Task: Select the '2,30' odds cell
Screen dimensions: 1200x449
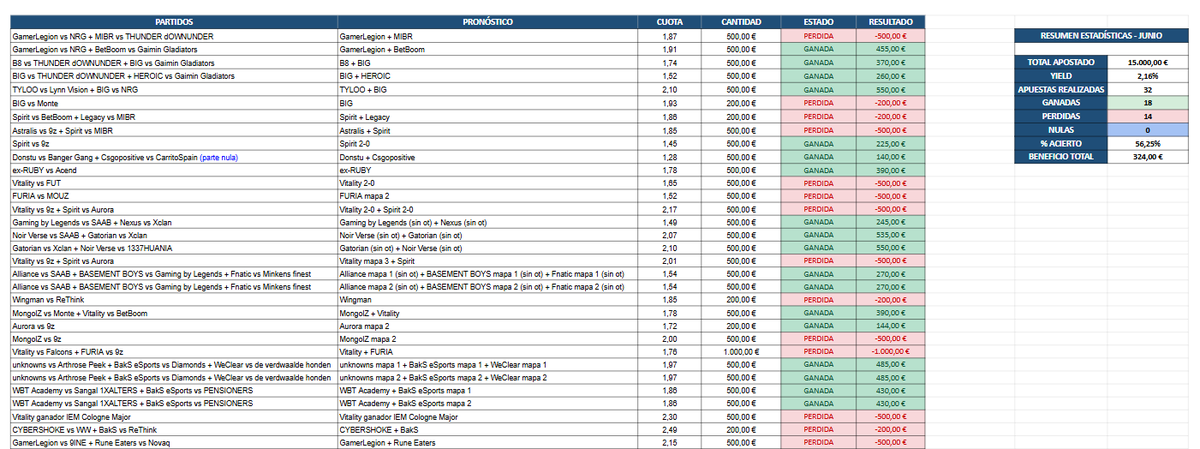Action: click(x=671, y=417)
